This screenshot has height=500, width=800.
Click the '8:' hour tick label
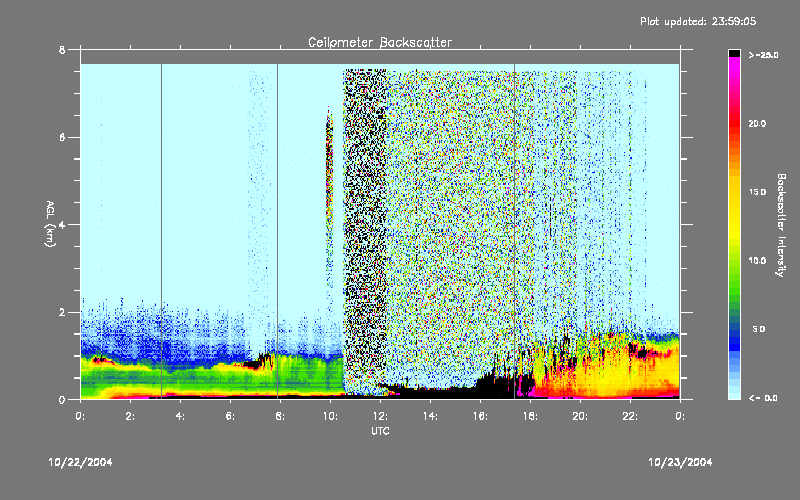tap(281, 416)
